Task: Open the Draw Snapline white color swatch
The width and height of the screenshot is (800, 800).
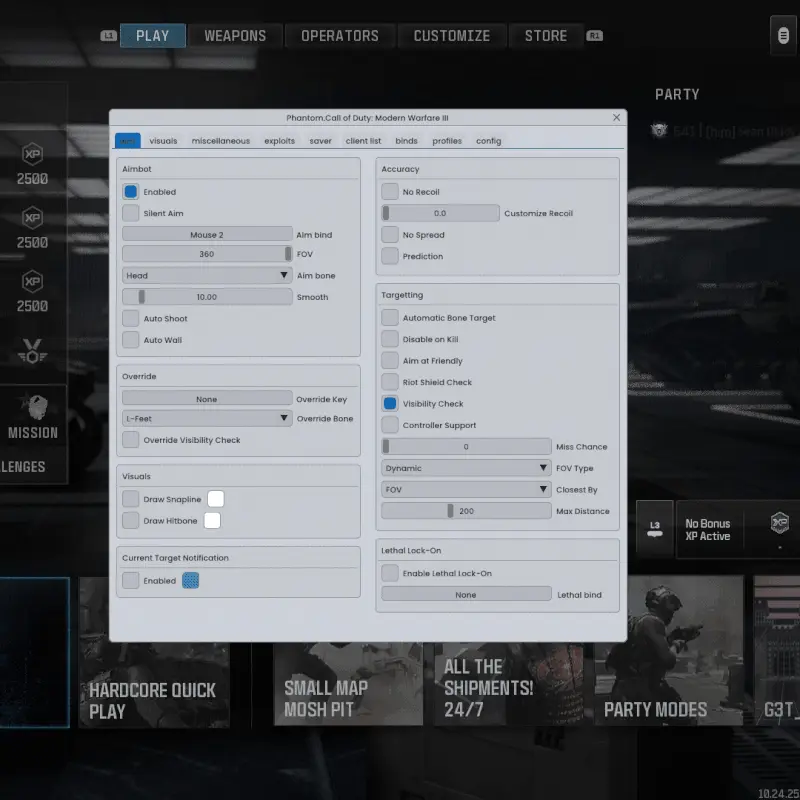Action: (x=216, y=499)
